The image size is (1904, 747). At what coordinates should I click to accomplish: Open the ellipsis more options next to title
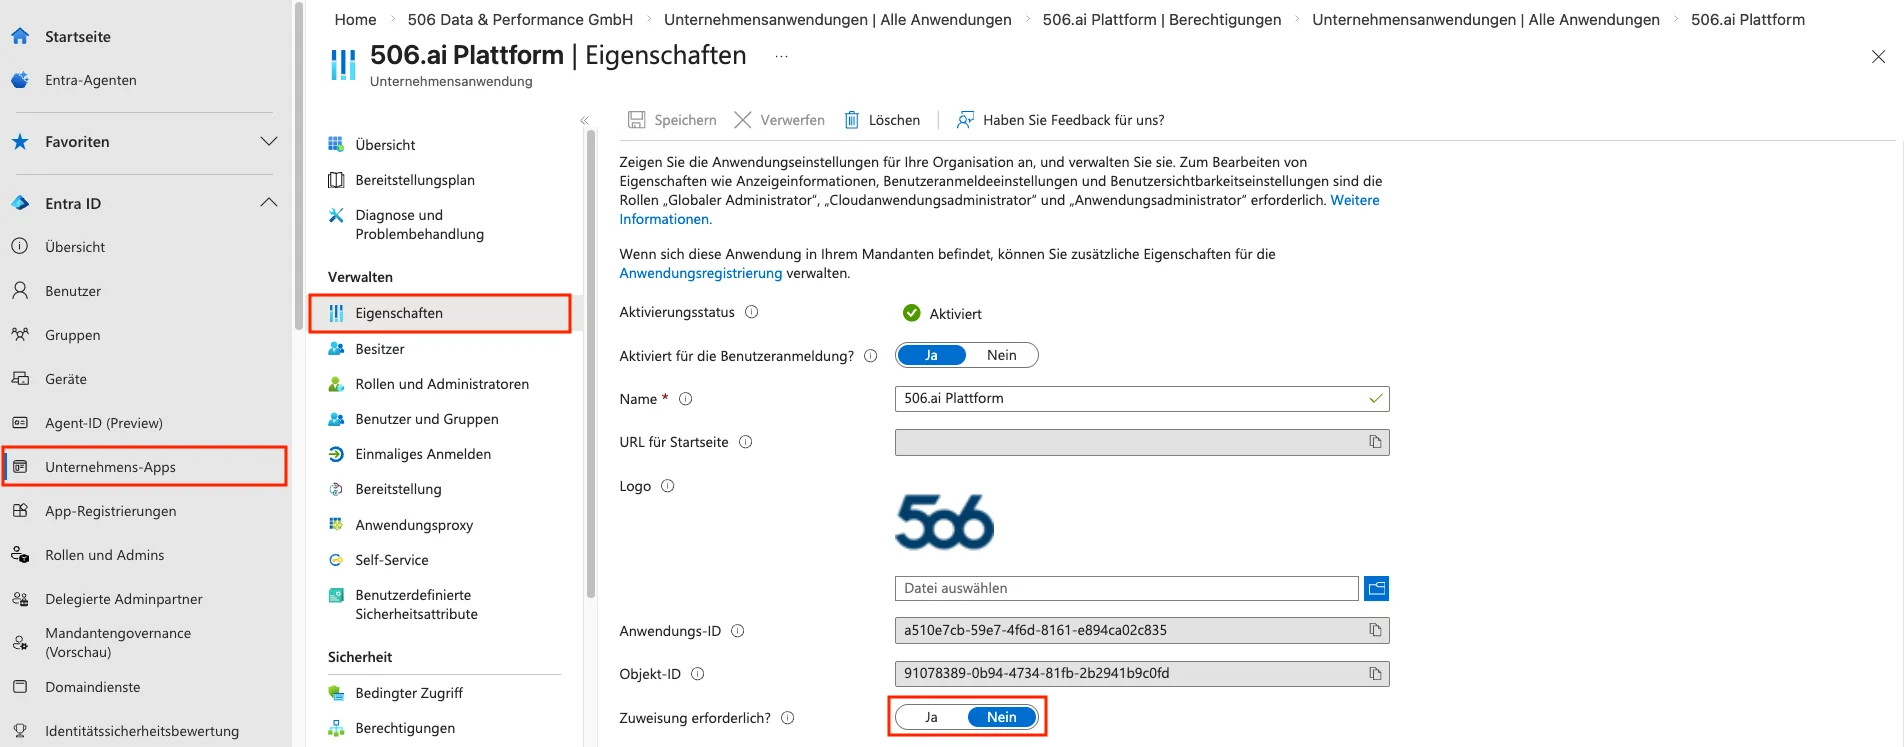[x=782, y=56]
